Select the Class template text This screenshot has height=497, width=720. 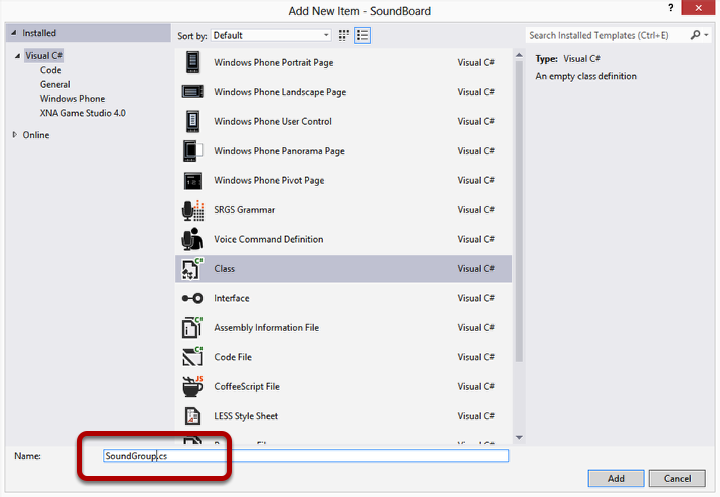pyautogui.click(x=225, y=269)
